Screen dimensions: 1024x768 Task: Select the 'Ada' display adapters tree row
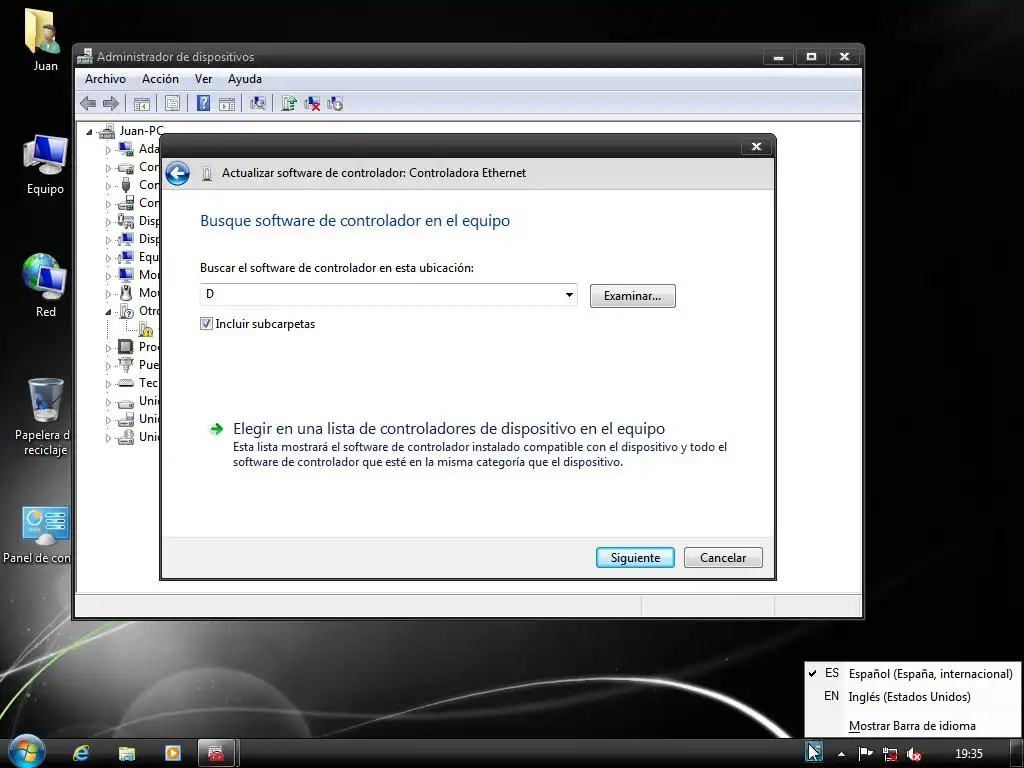tap(138, 149)
